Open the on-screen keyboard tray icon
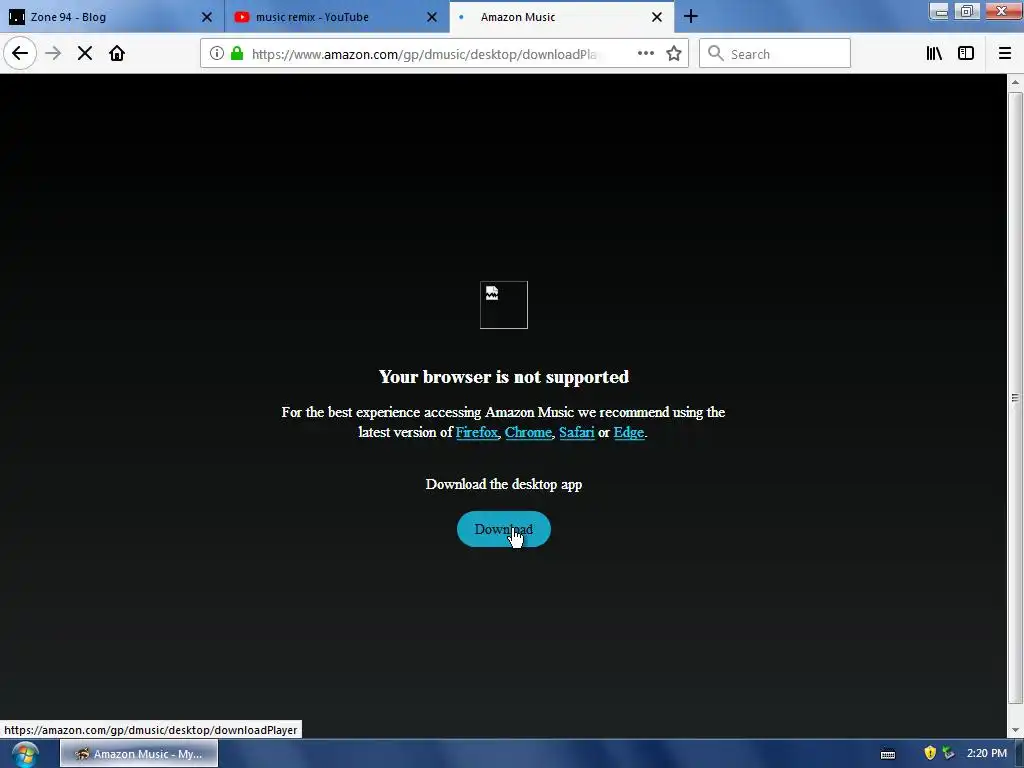Image resolution: width=1024 pixels, height=768 pixels. pyautogui.click(x=888, y=754)
